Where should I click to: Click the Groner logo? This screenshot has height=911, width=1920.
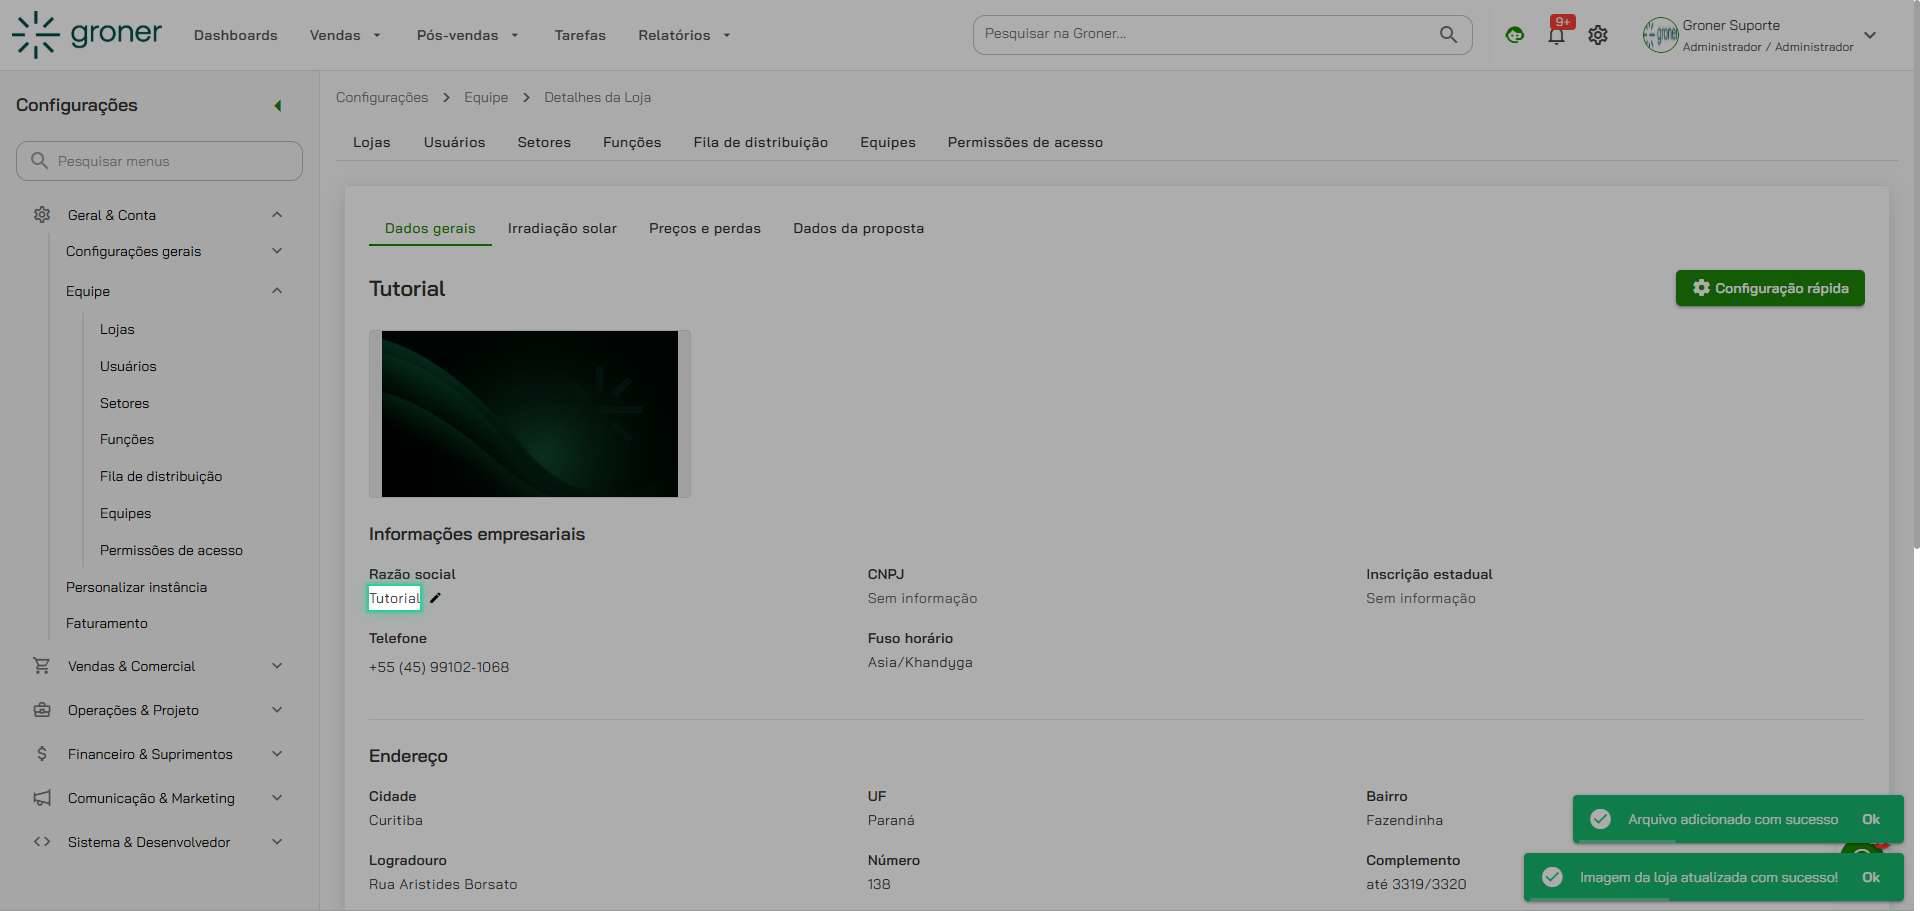coord(86,35)
